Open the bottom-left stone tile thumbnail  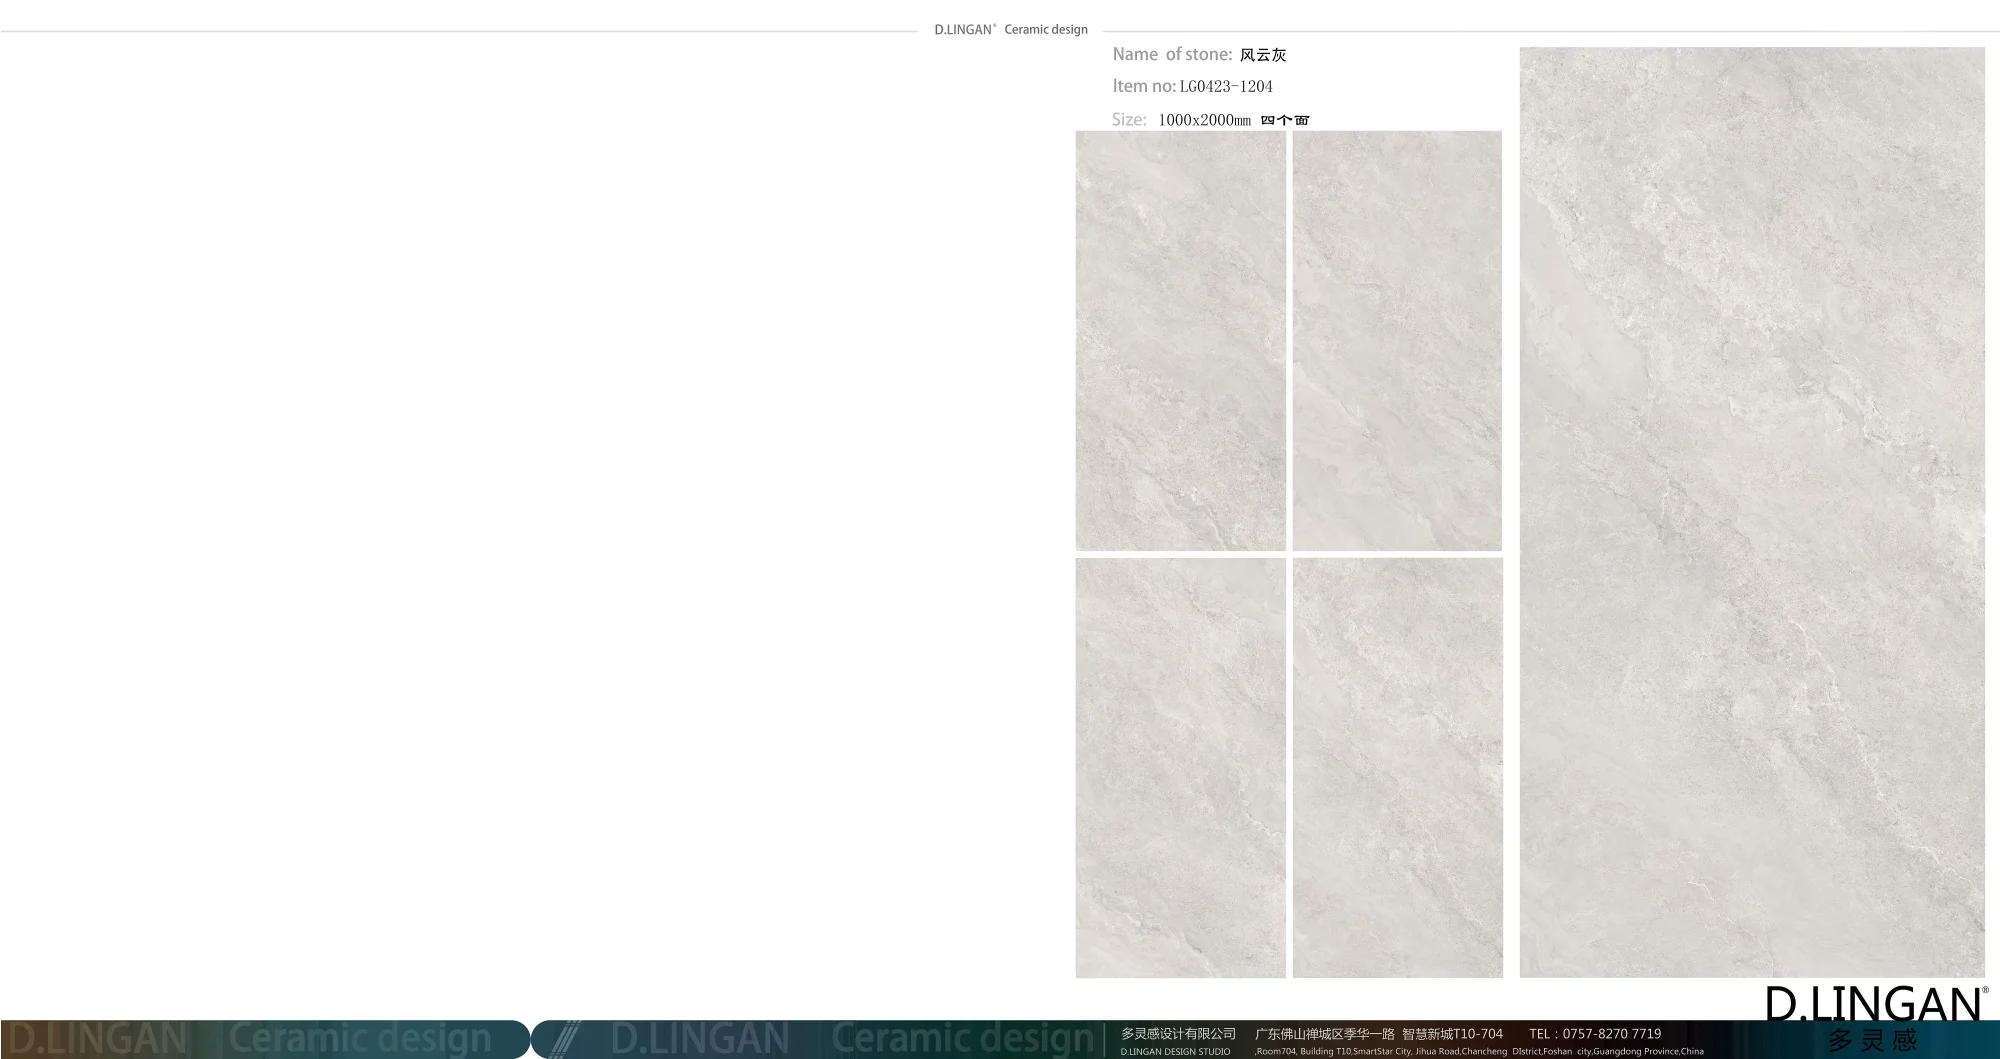pyautogui.click(x=1180, y=767)
